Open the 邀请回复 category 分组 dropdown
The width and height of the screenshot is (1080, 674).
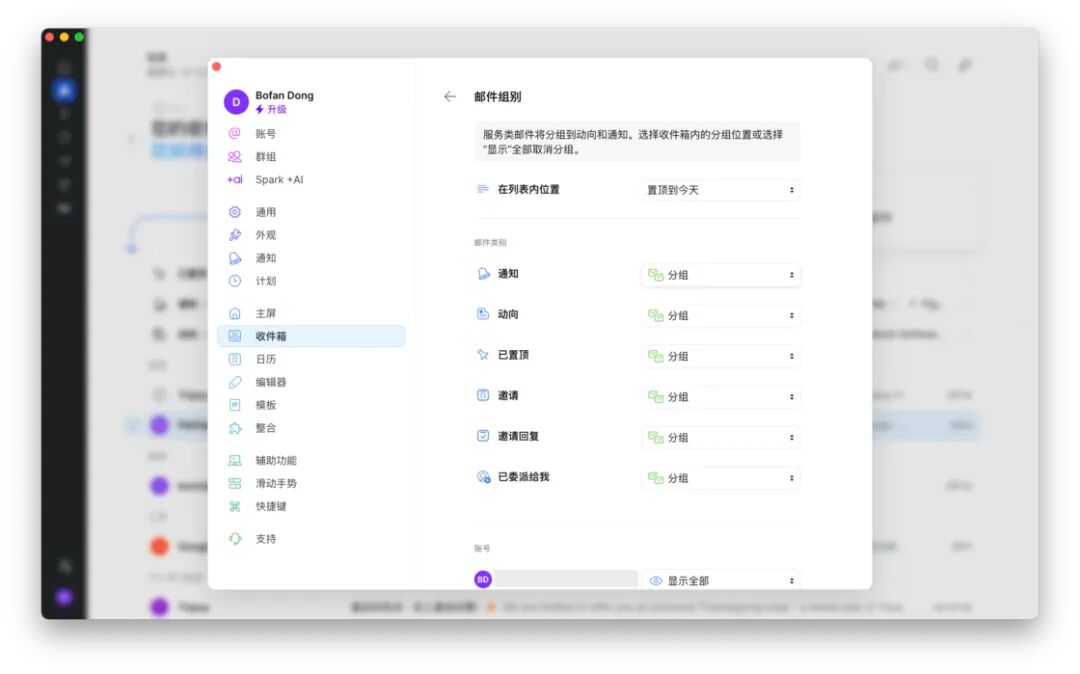(x=721, y=437)
